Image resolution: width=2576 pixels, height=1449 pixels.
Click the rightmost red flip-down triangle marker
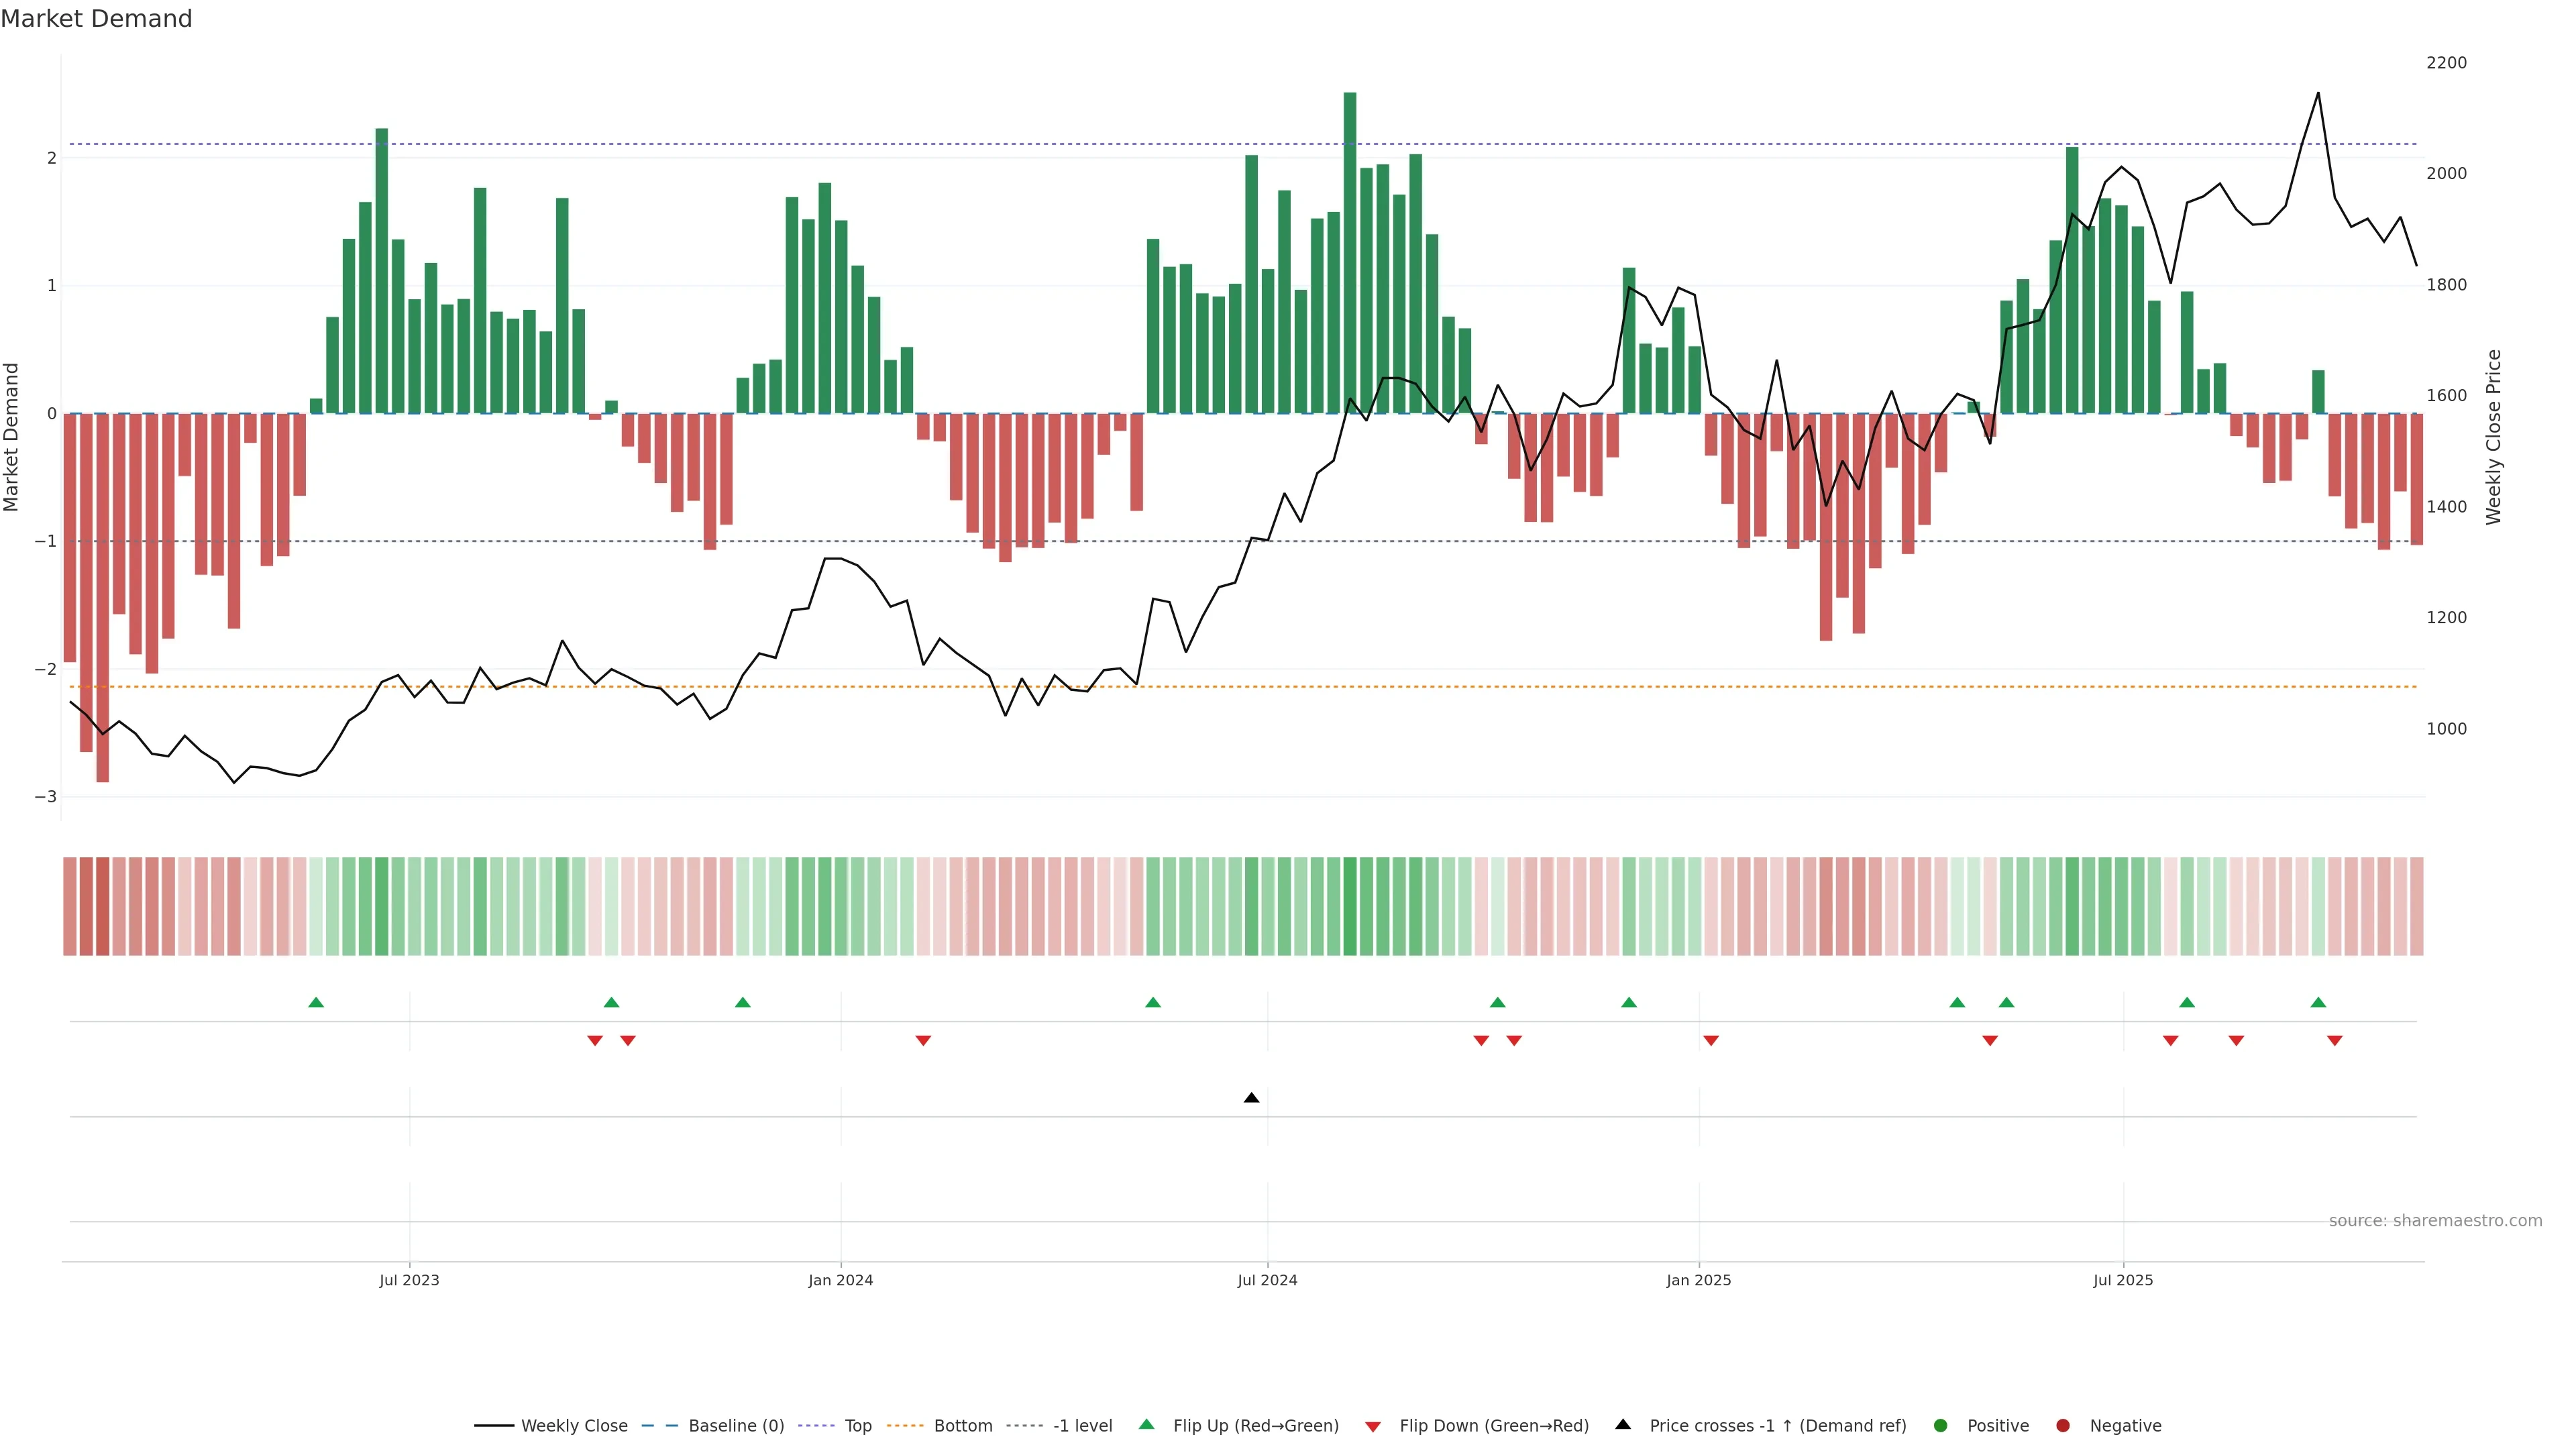[x=2335, y=1041]
